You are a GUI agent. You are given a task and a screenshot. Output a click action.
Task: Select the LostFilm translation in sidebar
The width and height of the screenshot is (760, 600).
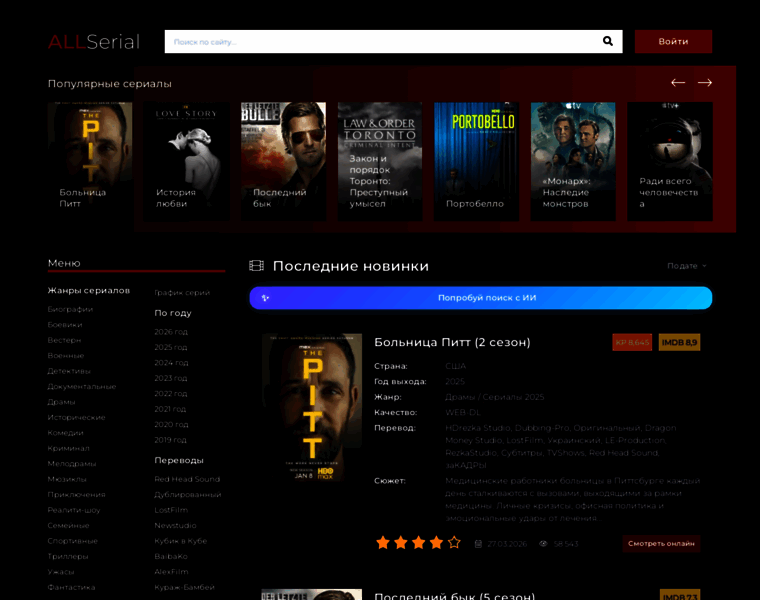(171, 510)
